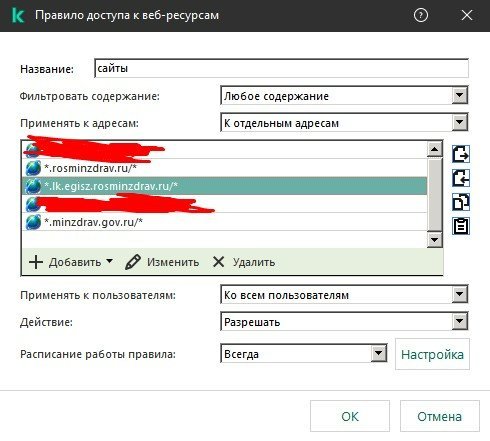The height and width of the screenshot is (441, 490).
Task: Click the Добавить button with plus sign
Action: pos(71,262)
